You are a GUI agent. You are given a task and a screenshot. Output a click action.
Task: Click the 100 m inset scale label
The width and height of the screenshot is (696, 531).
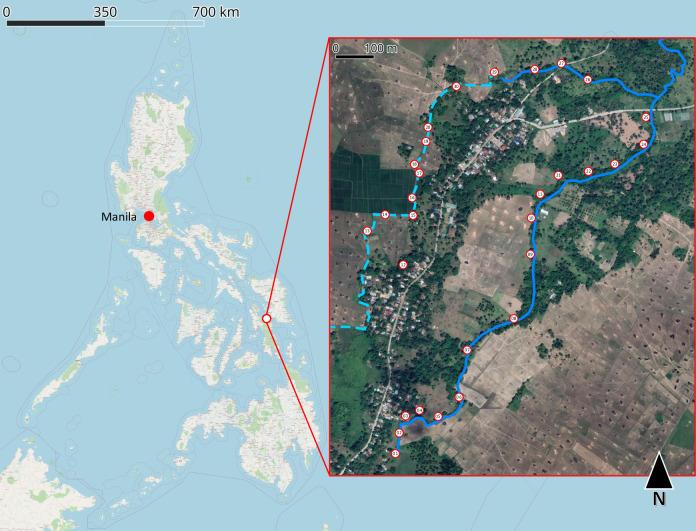[x=381, y=48]
